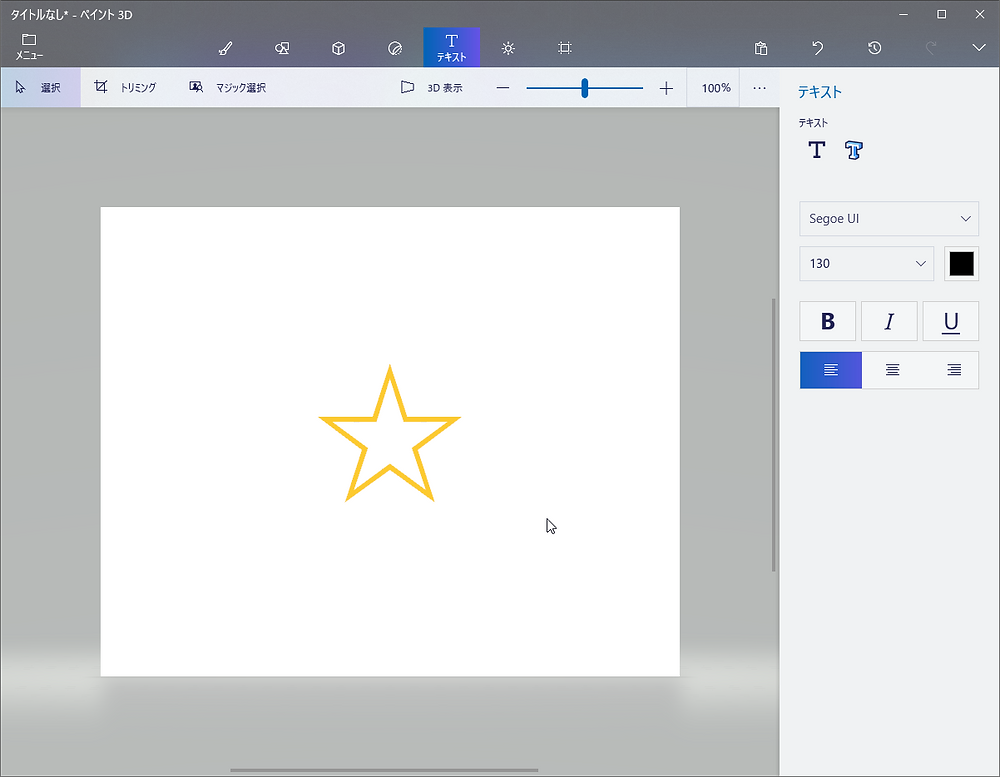This screenshot has width=1000, height=777.
Task: Open the Effects sun icon
Action: pos(508,48)
